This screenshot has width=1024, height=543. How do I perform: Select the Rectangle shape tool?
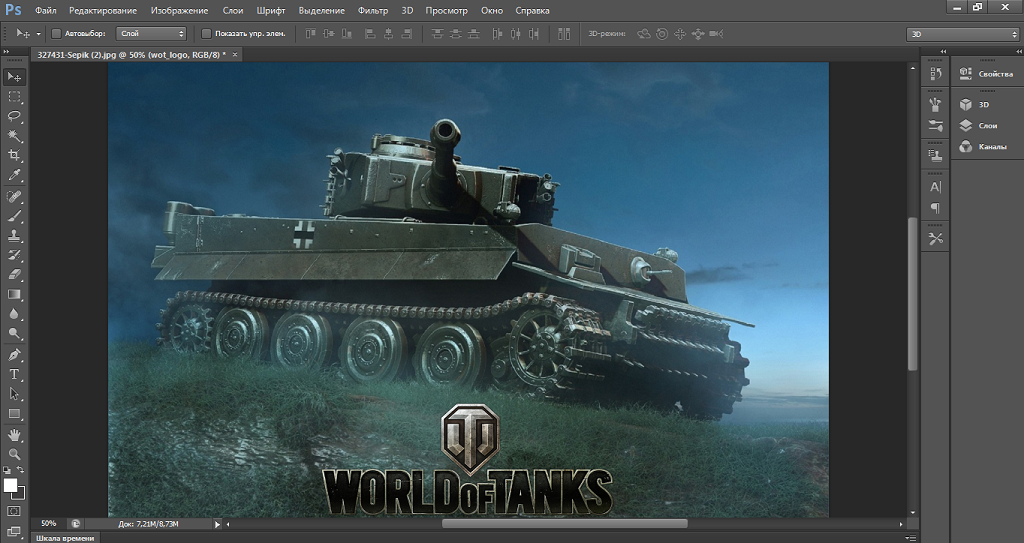tap(14, 414)
